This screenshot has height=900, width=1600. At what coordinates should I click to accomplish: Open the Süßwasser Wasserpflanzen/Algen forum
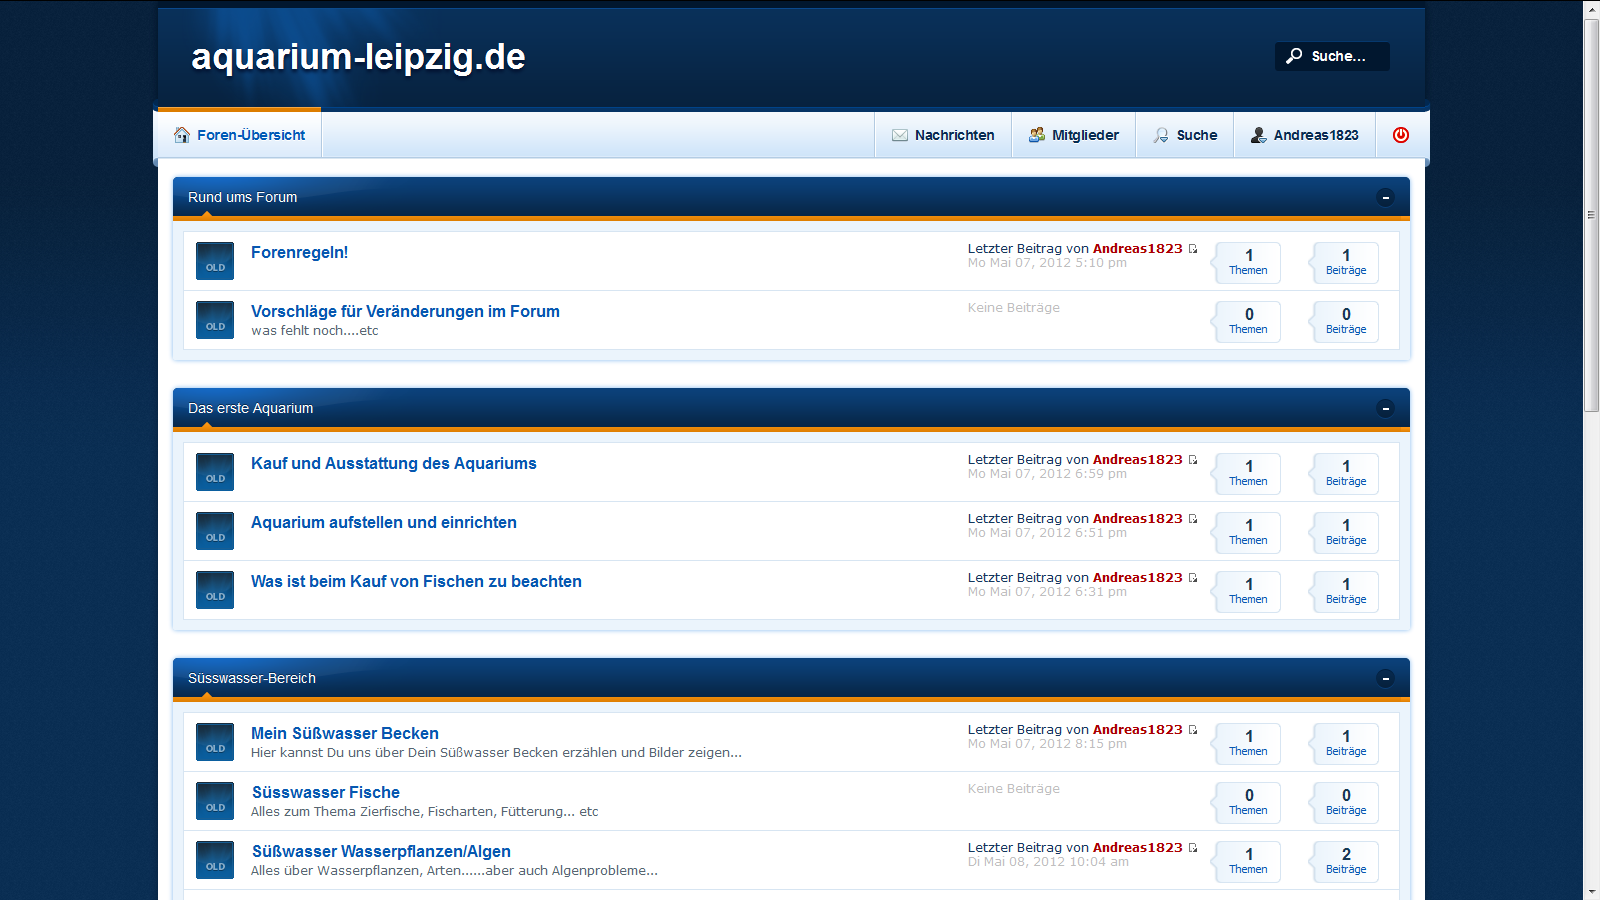pyautogui.click(x=381, y=852)
